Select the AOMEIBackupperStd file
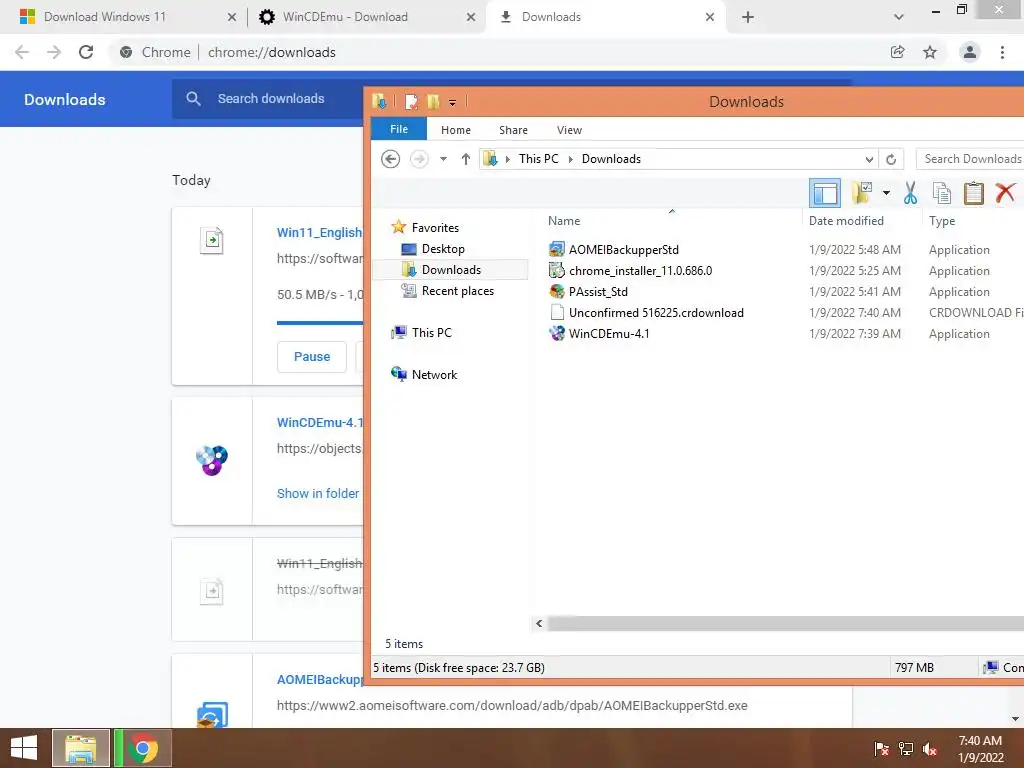The width and height of the screenshot is (1024, 768). (x=623, y=249)
